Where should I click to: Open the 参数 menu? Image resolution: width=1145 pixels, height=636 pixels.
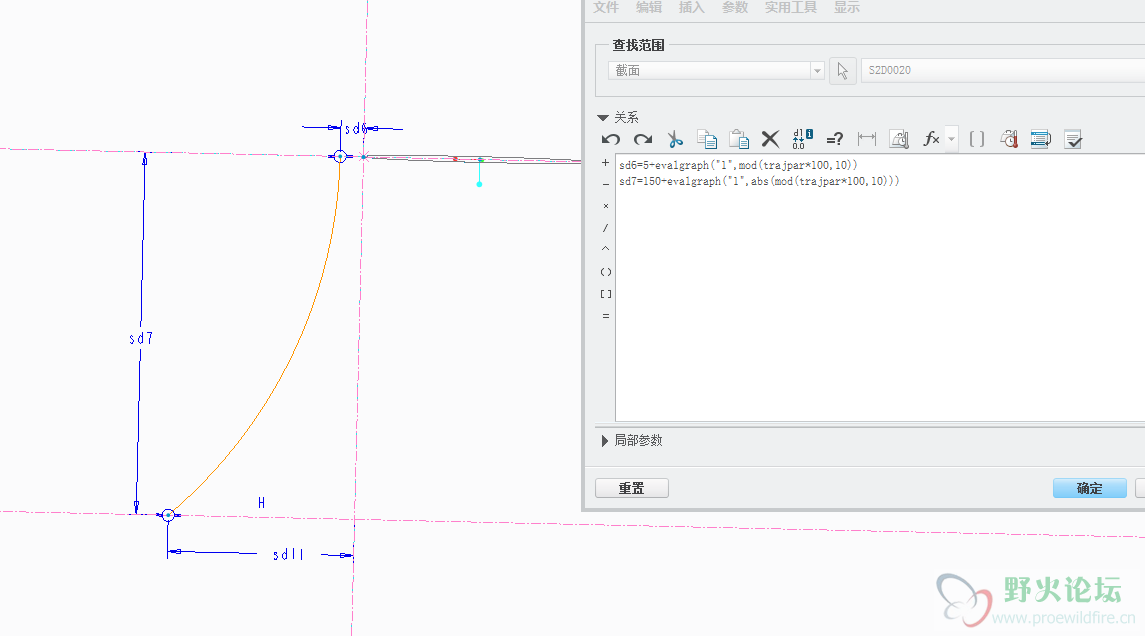pos(735,7)
